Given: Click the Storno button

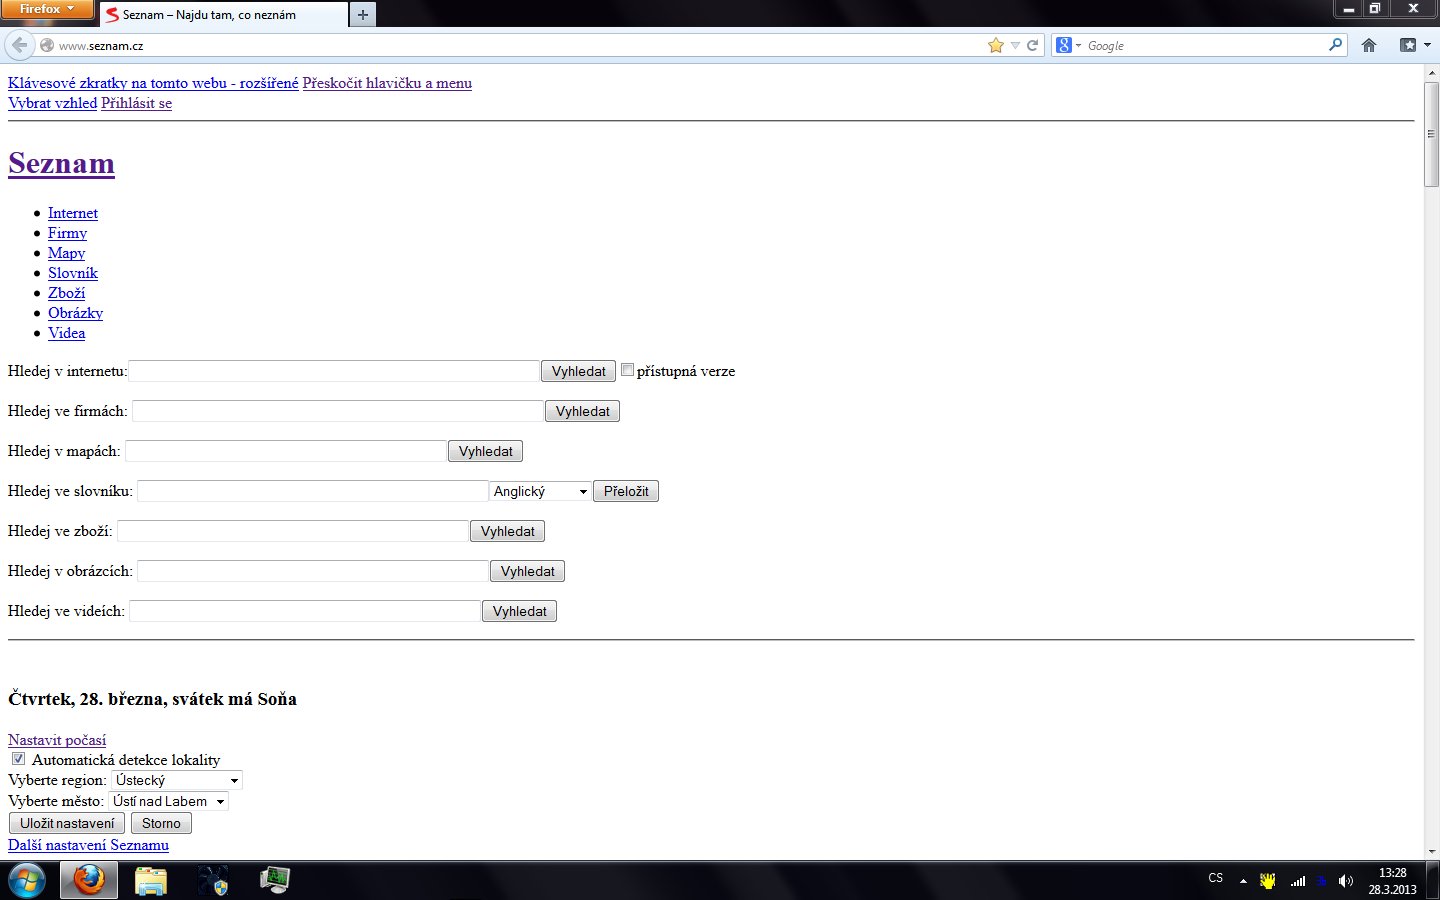Looking at the screenshot, I should (161, 823).
